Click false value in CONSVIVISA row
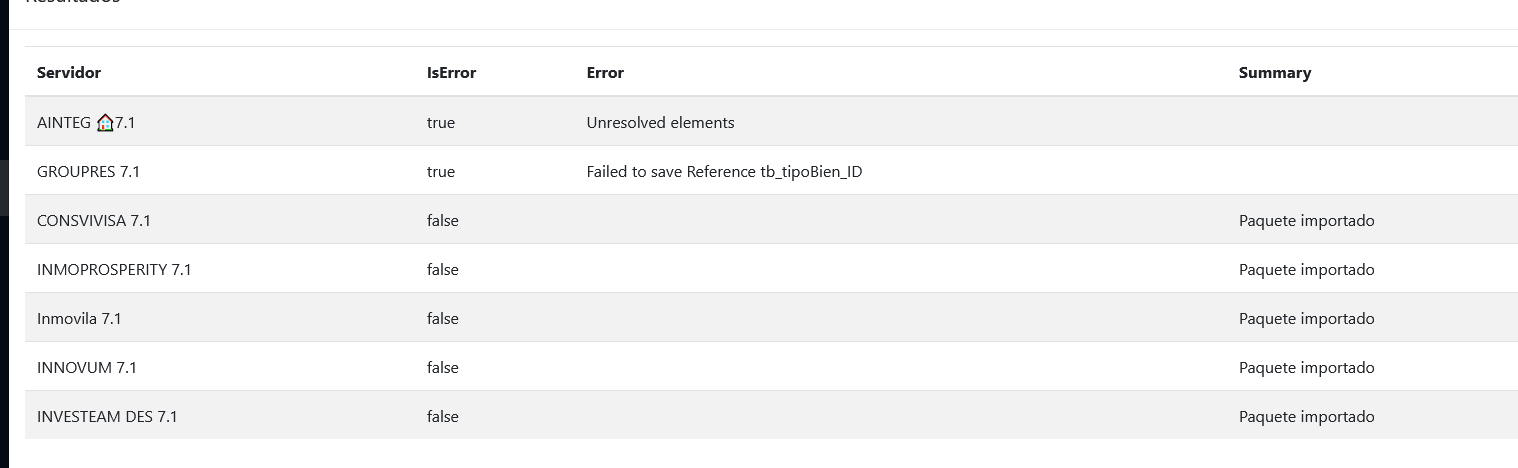Viewport: 1518px width, 468px height. tap(442, 220)
